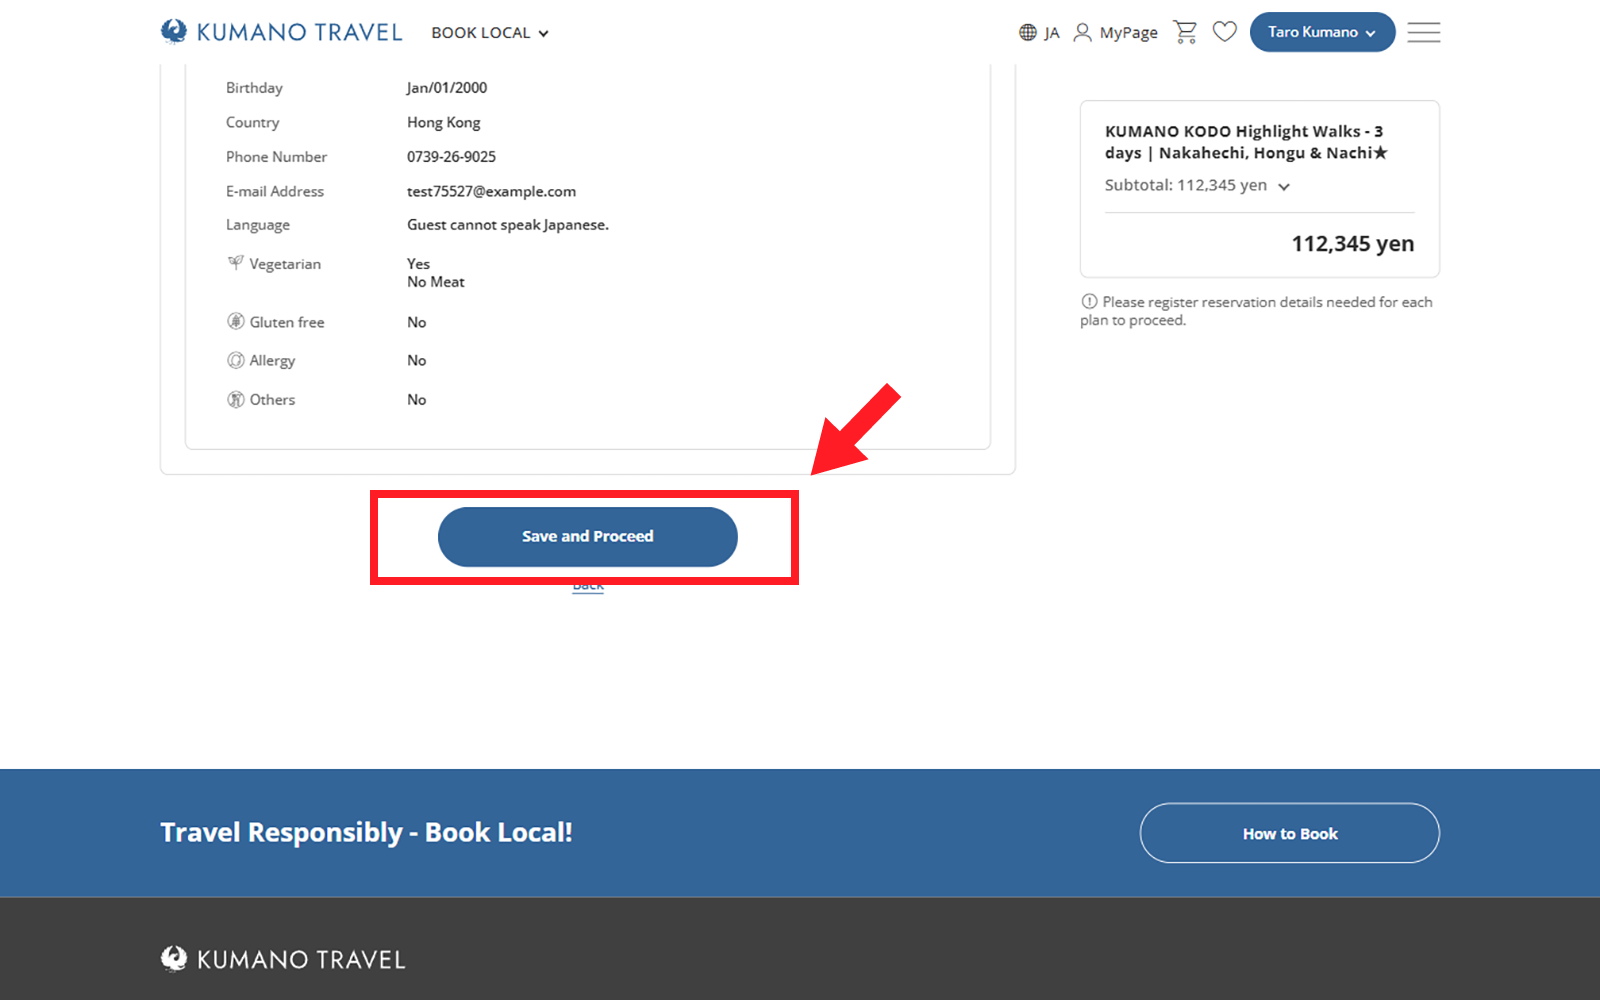The height and width of the screenshot is (1000, 1600).
Task: Open the MyPage person icon
Action: [x=1082, y=33]
